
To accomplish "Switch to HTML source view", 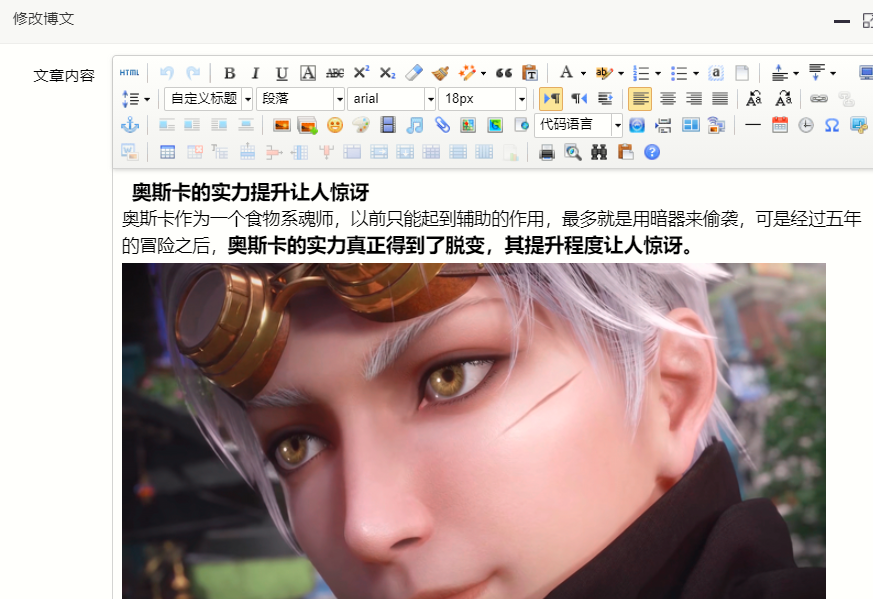I will point(129,73).
